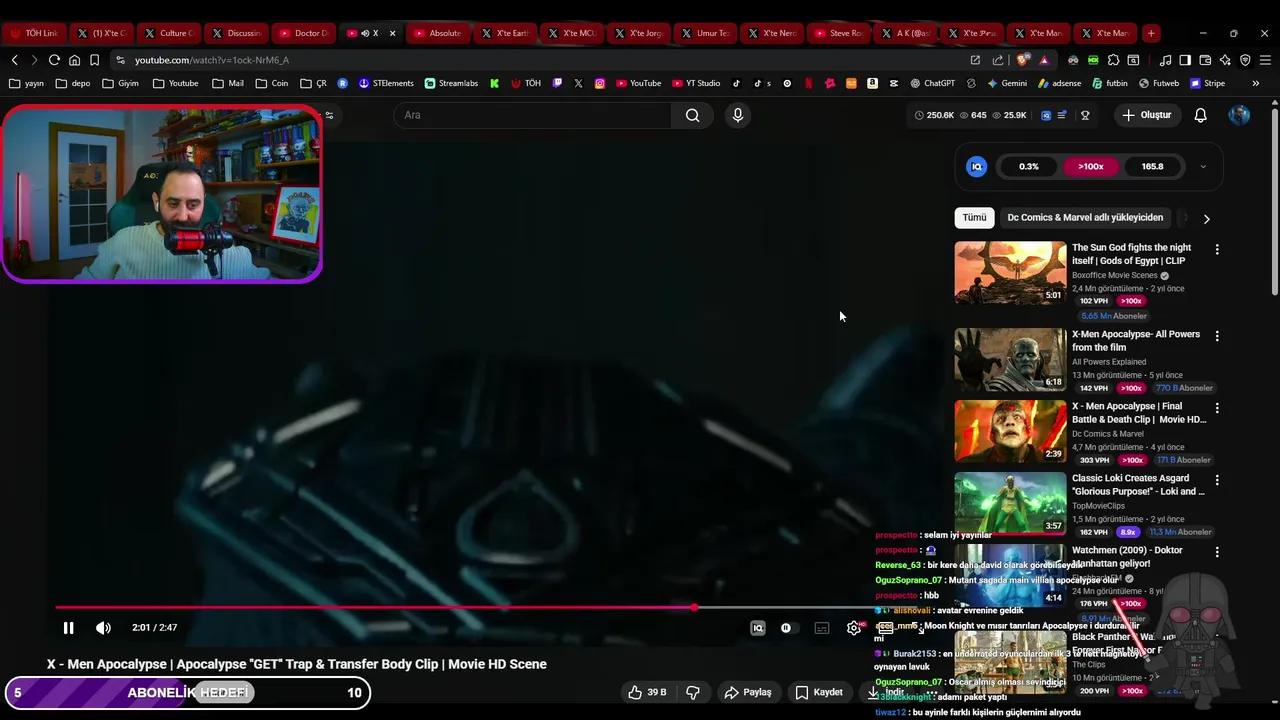Open the YT Studio bookmark
Screen dimensions: 1280x720
pos(694,84)
